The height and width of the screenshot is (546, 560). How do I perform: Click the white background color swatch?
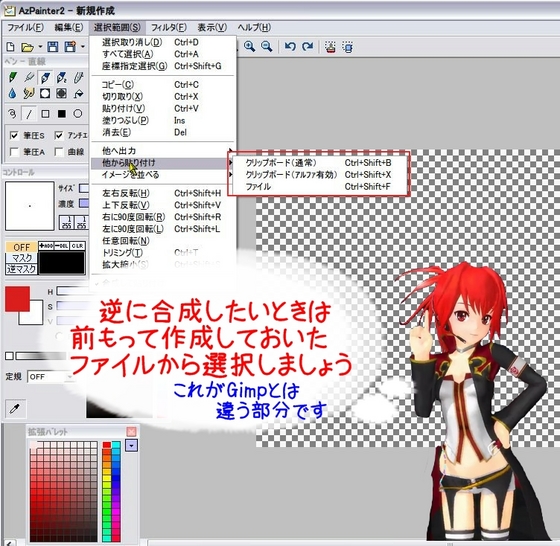tap(35, 317)
